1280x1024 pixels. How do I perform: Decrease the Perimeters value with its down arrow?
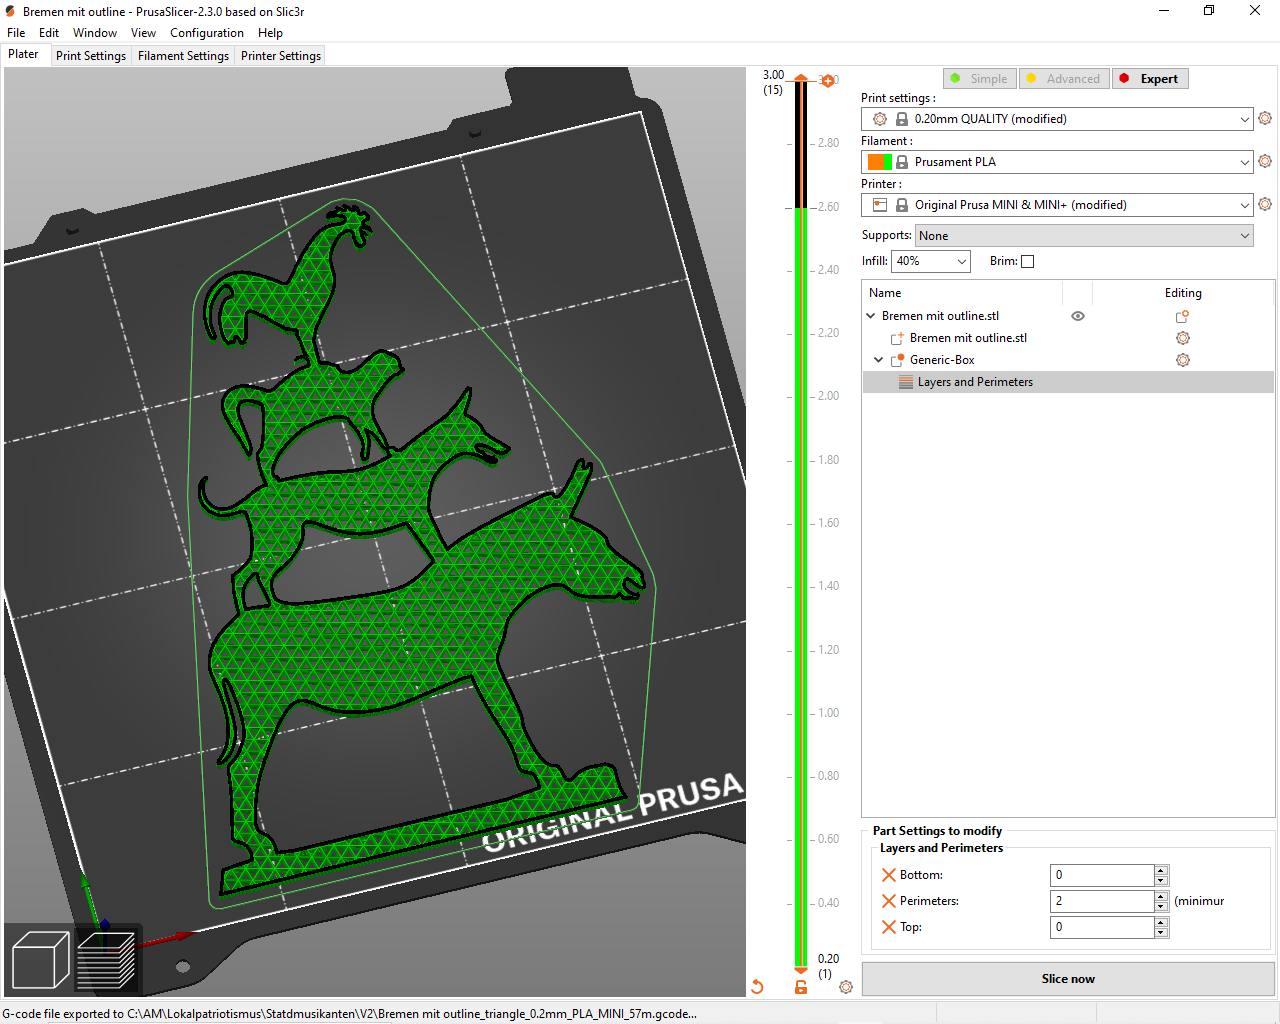pyautogui.click(x=1161, y=907)
